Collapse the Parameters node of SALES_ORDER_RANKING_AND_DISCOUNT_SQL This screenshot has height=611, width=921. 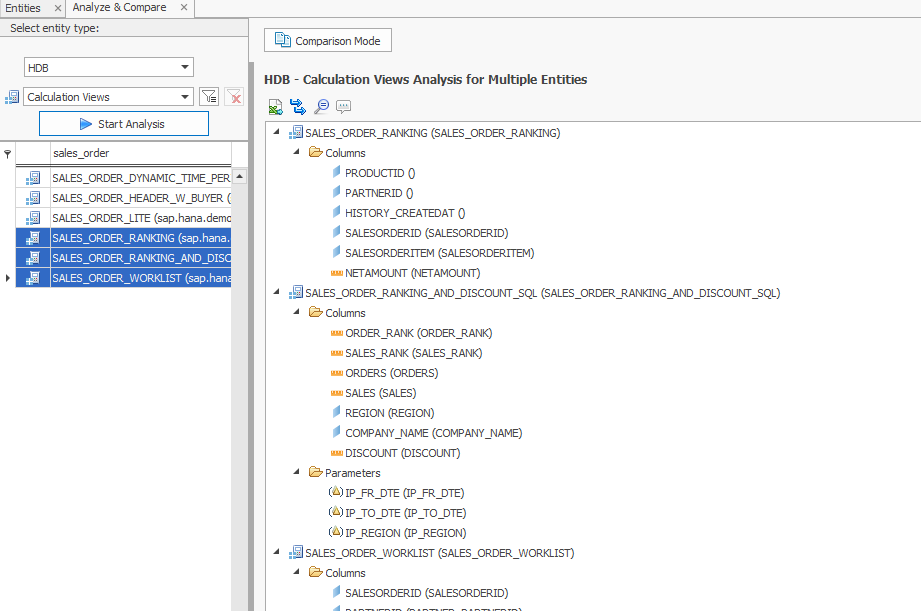coord(294,472)
